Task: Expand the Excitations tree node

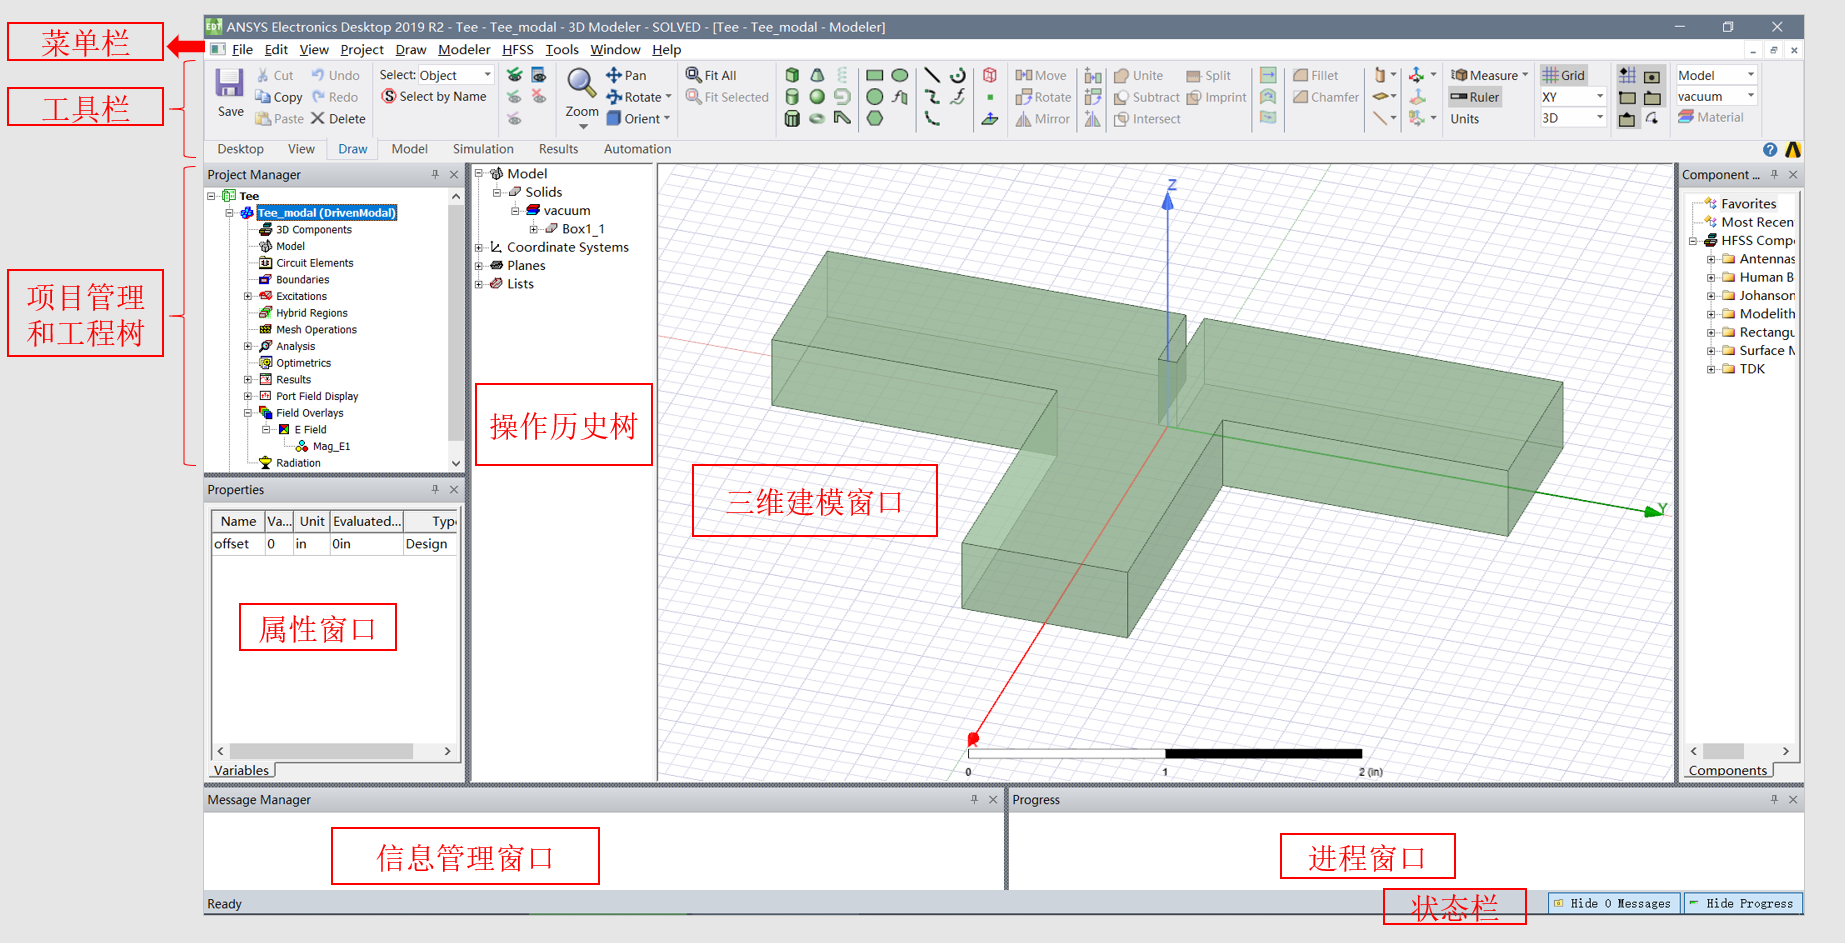Action: [x=248, y=296]
